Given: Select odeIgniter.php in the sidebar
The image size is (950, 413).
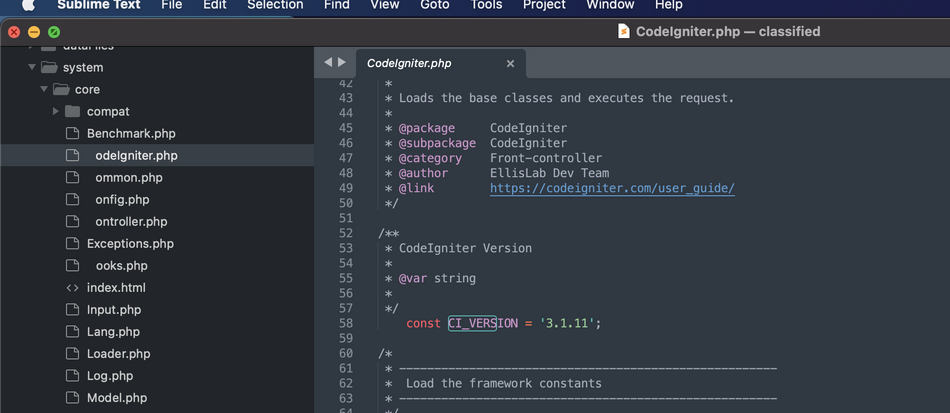Looking at the screenshot, I should tap(136, 156).
